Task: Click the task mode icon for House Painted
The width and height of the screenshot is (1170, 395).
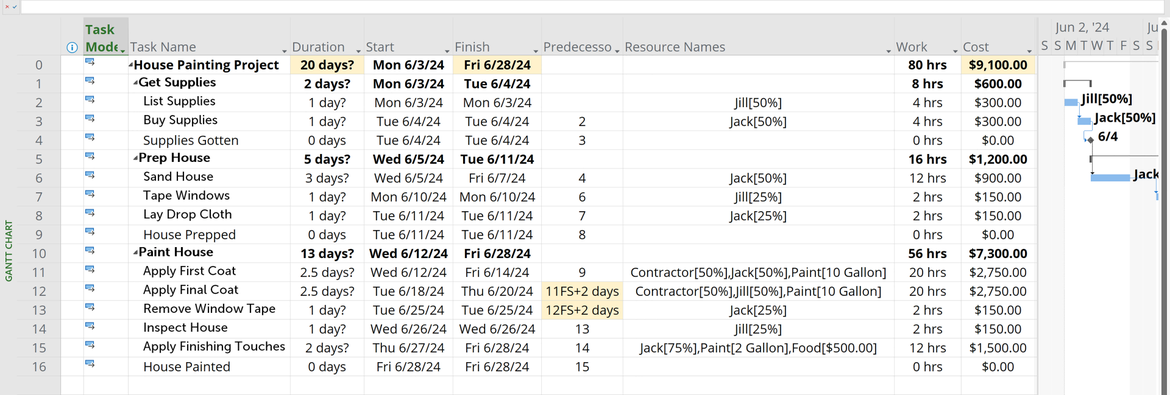Action: 90,364
